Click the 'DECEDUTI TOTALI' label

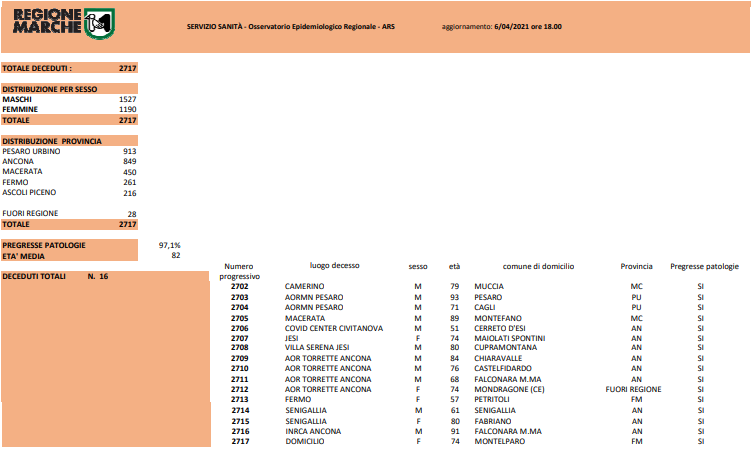tap(34, 277)
